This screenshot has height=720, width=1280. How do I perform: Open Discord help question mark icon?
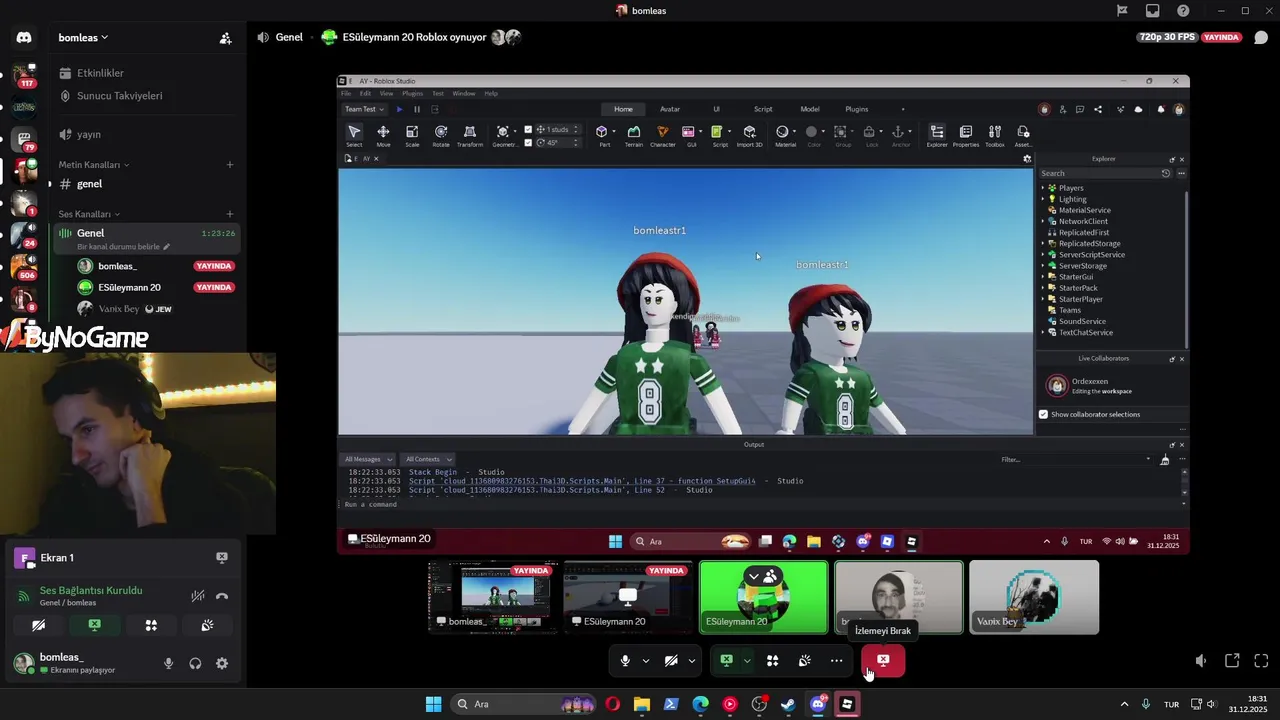click(1184, 11)
